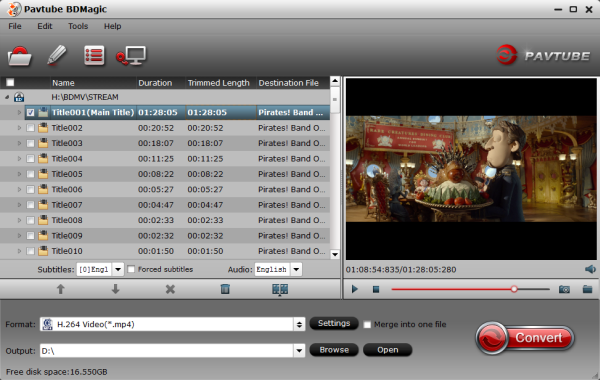Screen dimensions: 600x380
Task: Split selected task with the split icon
Action: [x=280, y=289]
